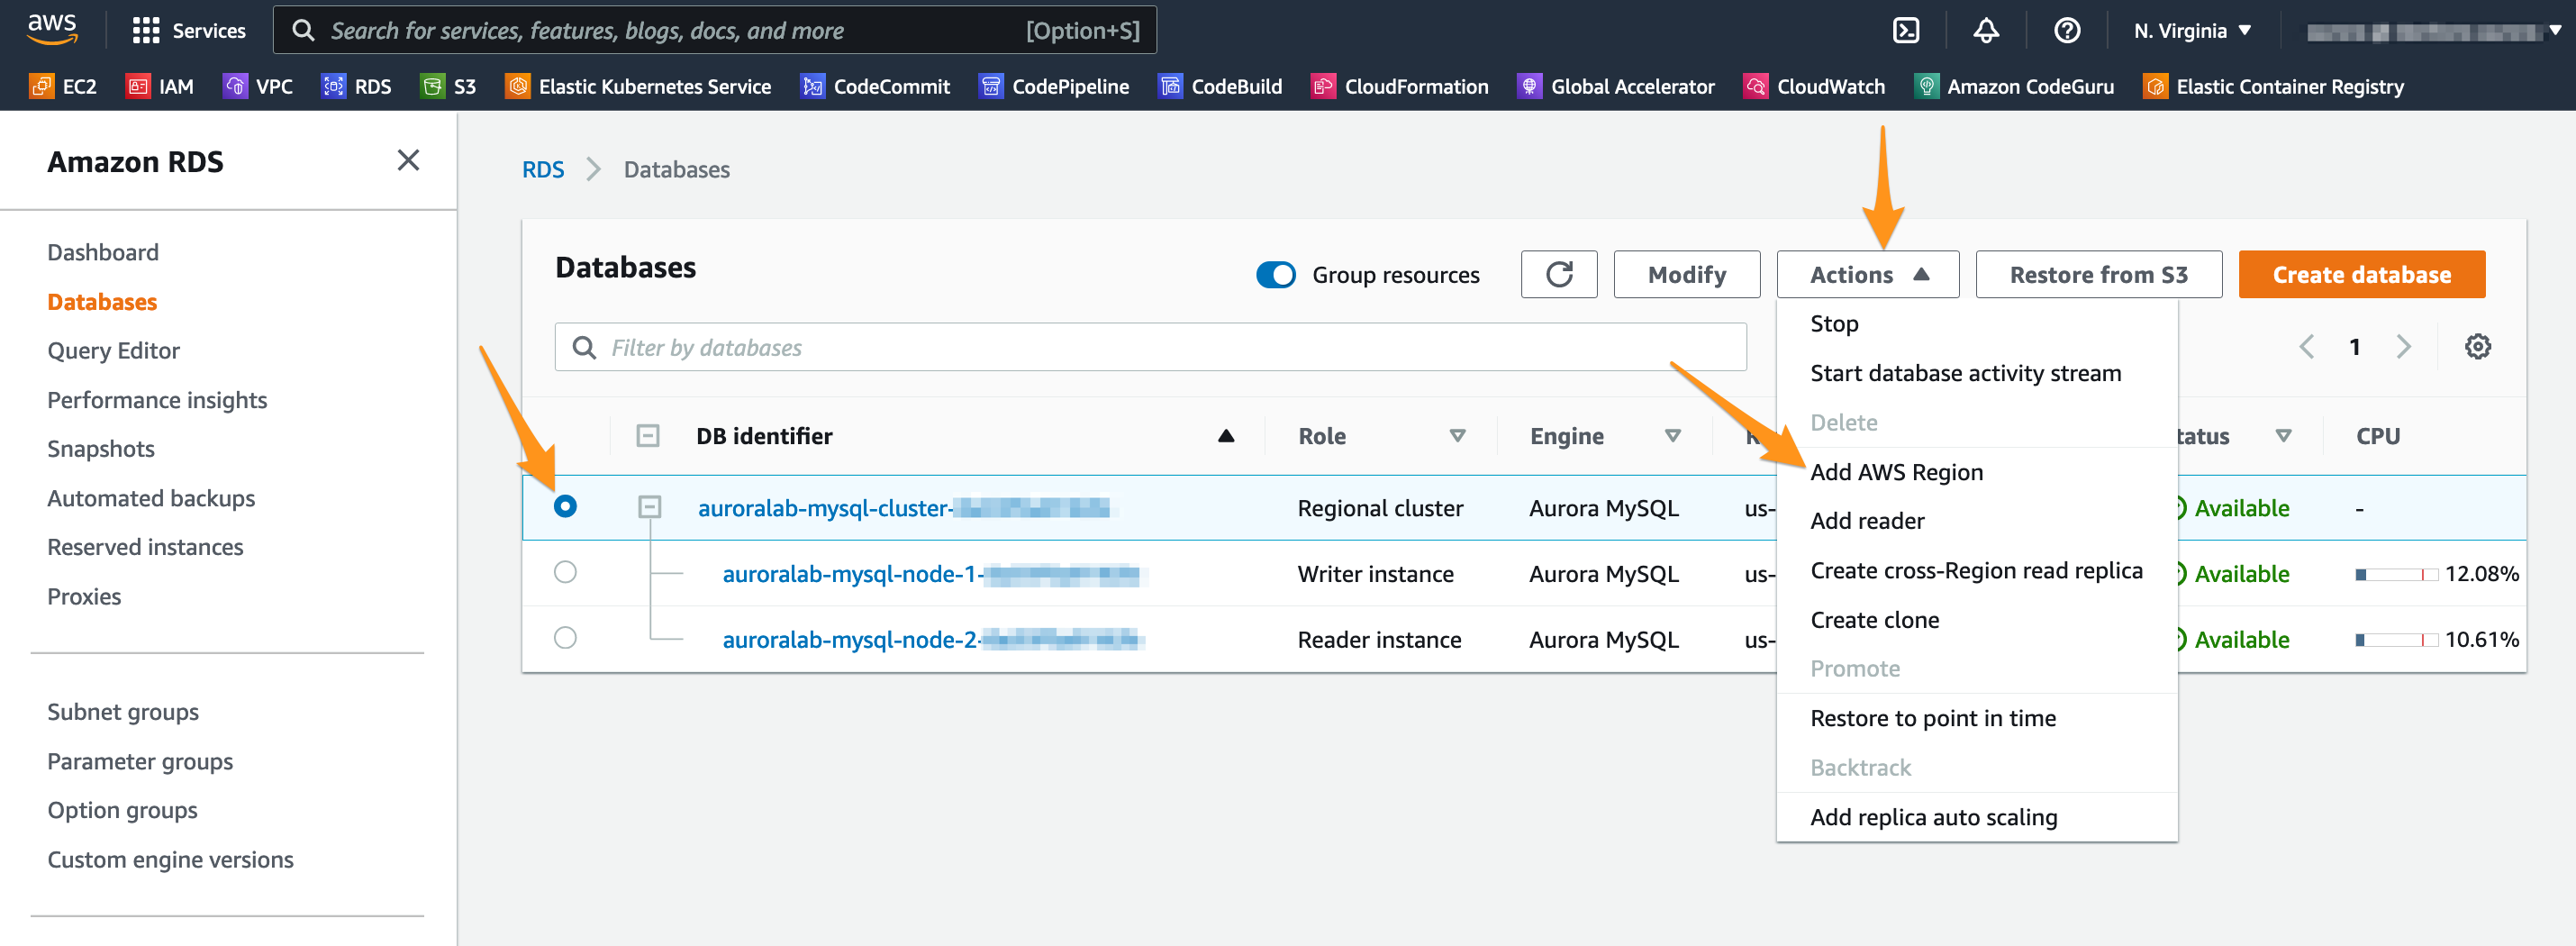This screenshot has width=2576, height=946.
Task: Open the RDS favorites shortcut
Action: [356, 86]
